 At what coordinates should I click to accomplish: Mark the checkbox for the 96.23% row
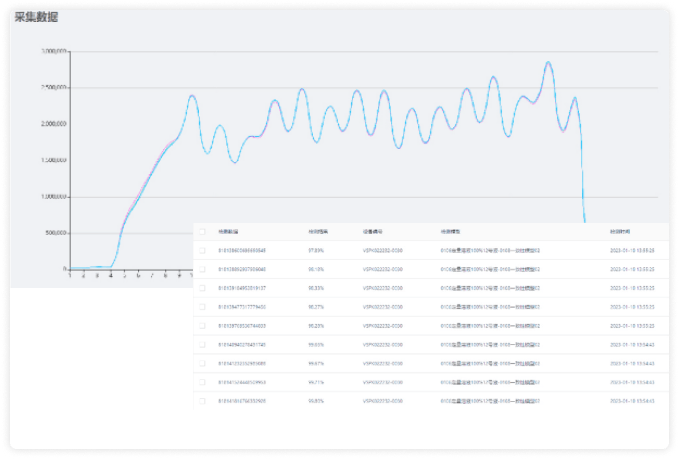point(202,326)
